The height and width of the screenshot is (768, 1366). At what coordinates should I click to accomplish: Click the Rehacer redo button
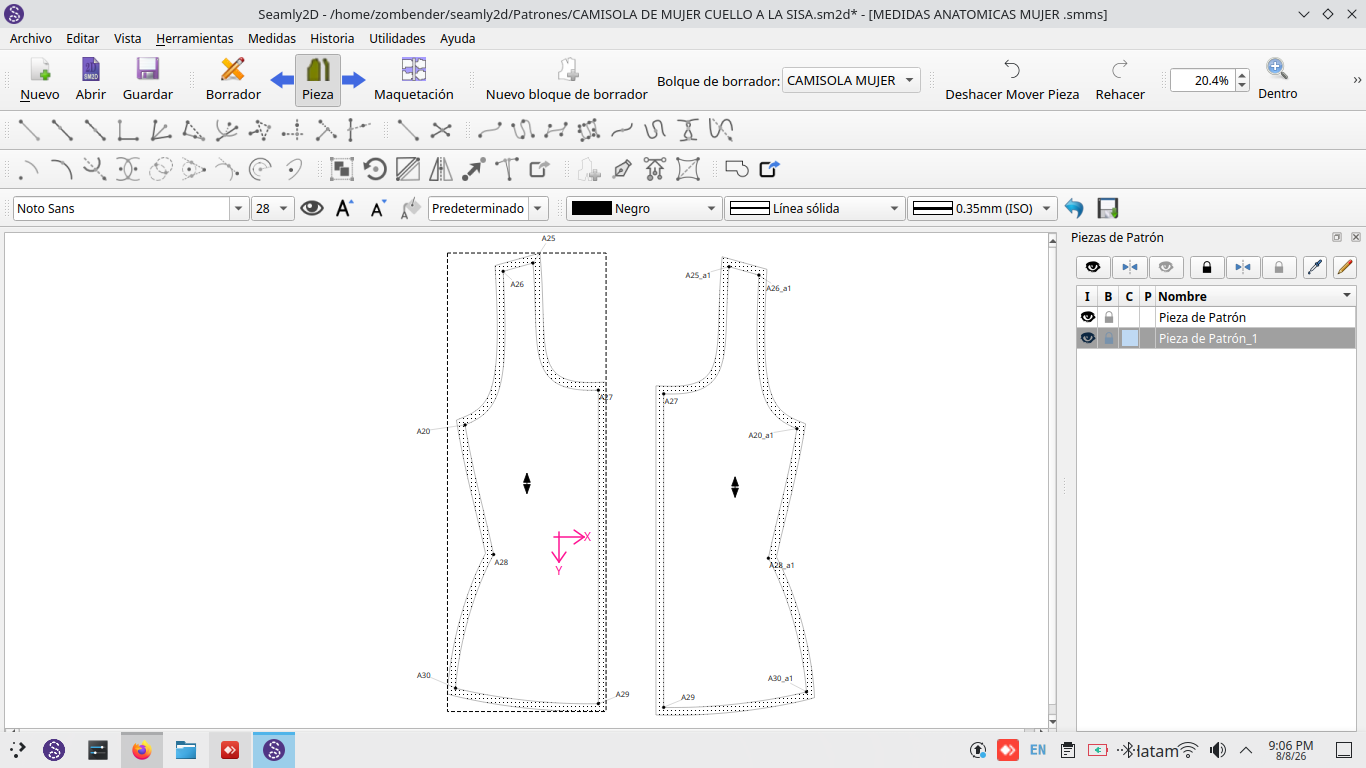[x=1120, y=80]
